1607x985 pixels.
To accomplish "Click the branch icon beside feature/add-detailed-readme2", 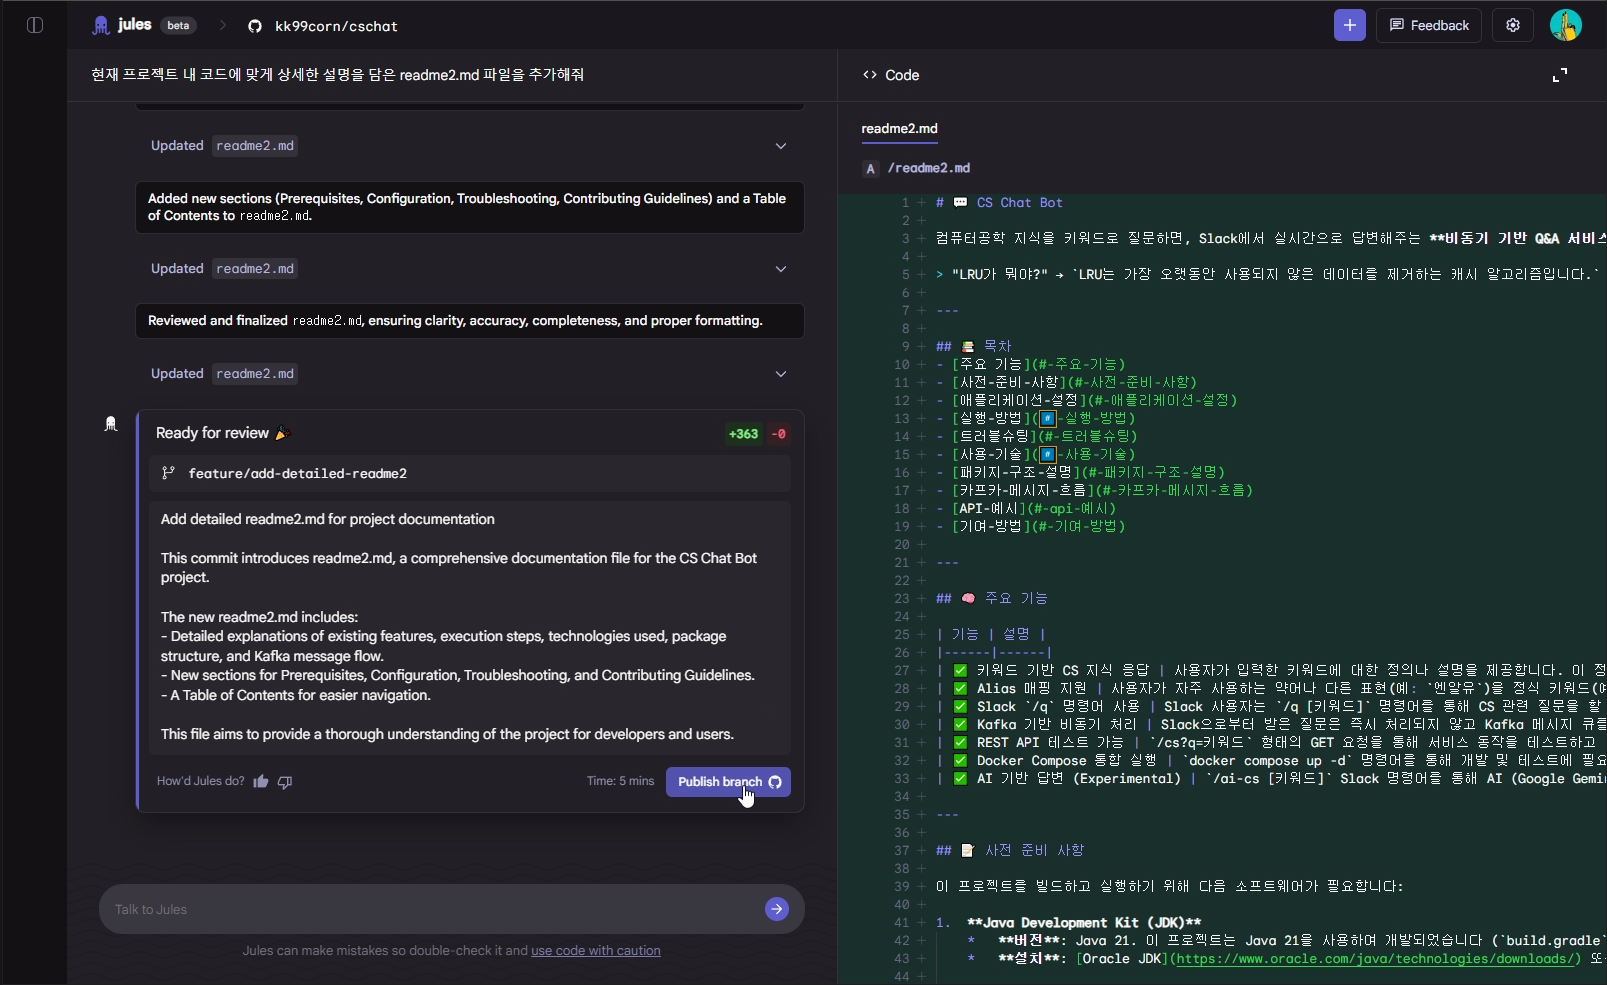I will (169, 473).
